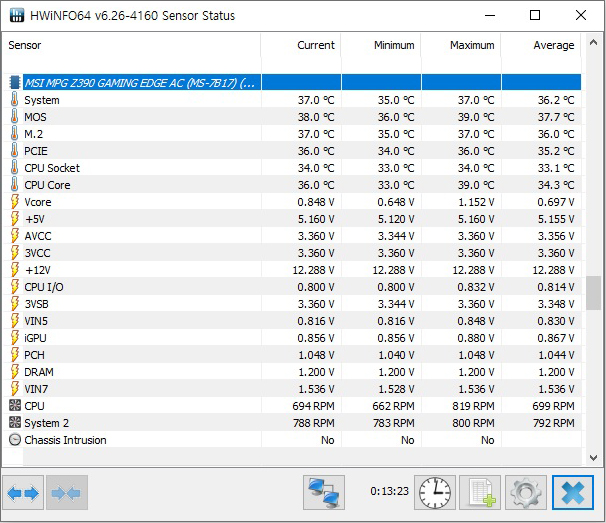Click the thermometer icon beside CPU Core
The width and height of the screenshot is (606, 523).
14,185
